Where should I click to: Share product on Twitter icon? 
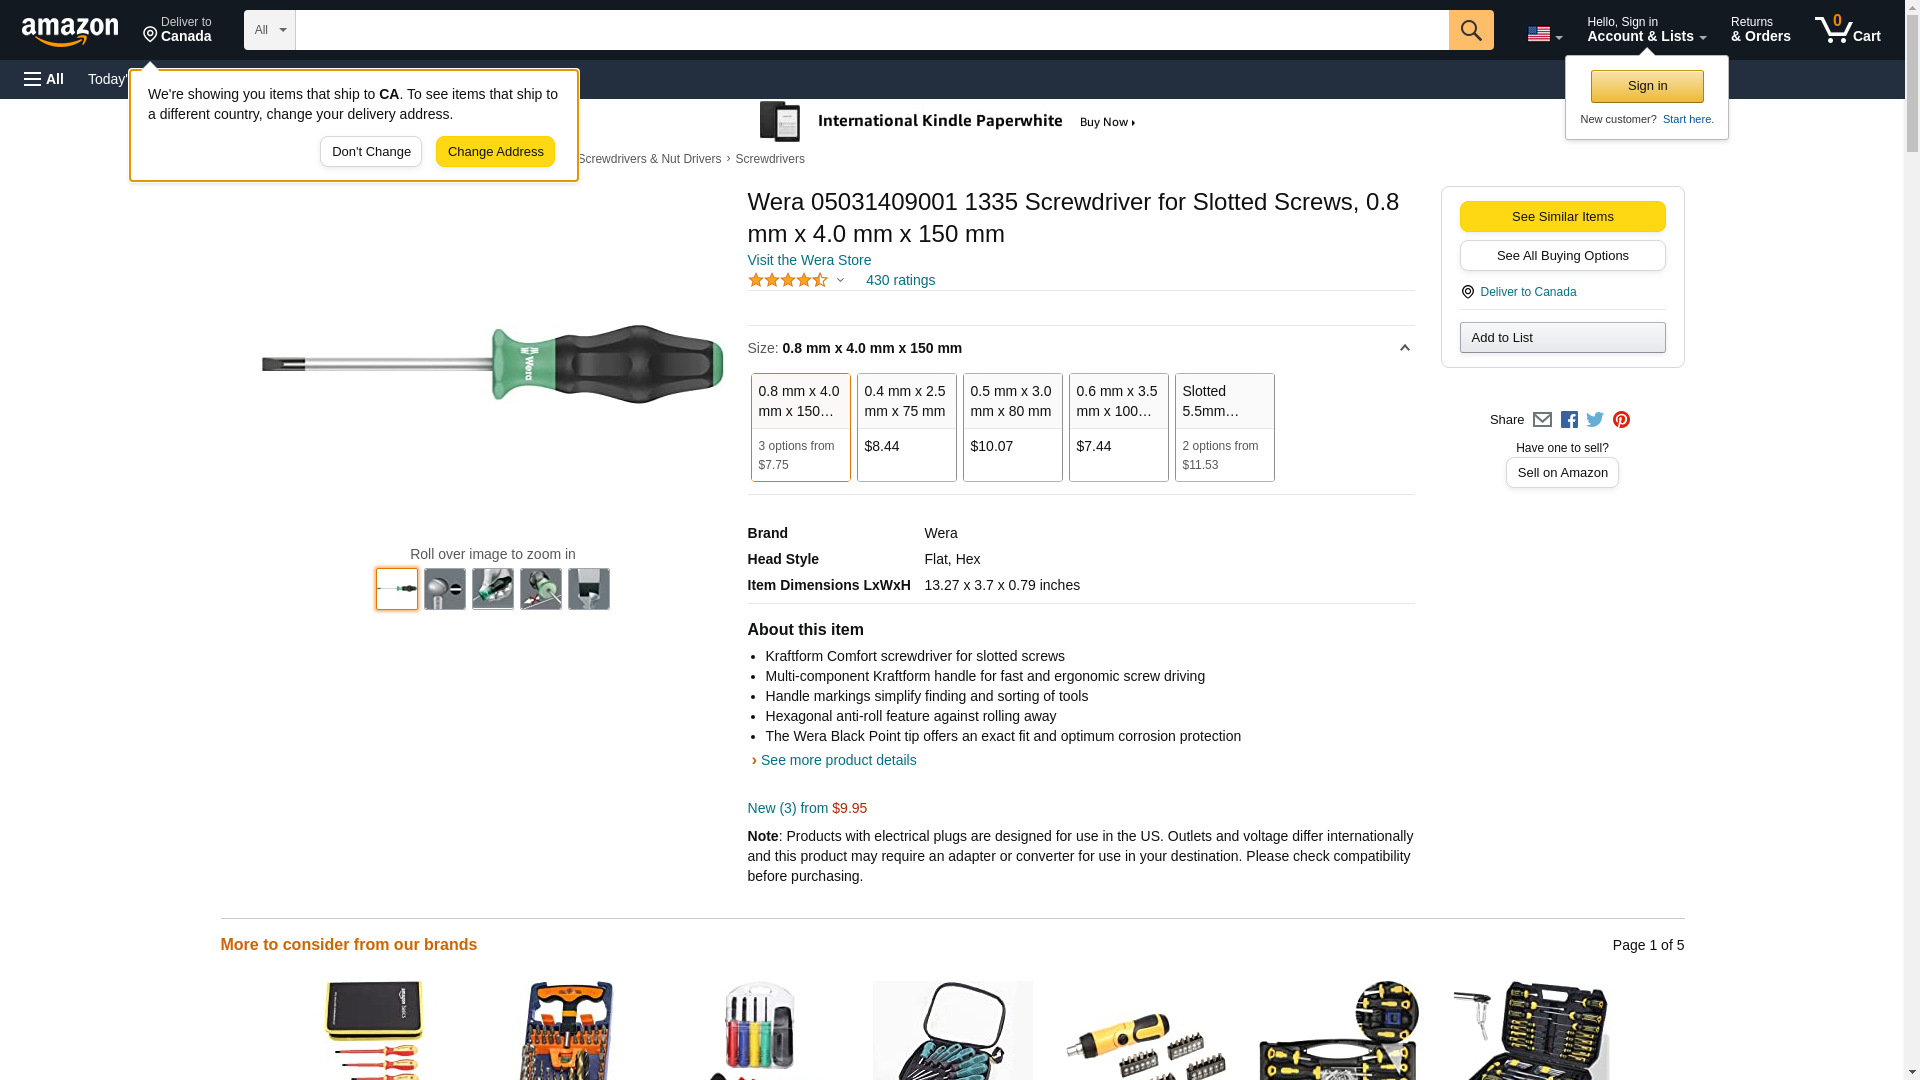(x=1595, y=420)
